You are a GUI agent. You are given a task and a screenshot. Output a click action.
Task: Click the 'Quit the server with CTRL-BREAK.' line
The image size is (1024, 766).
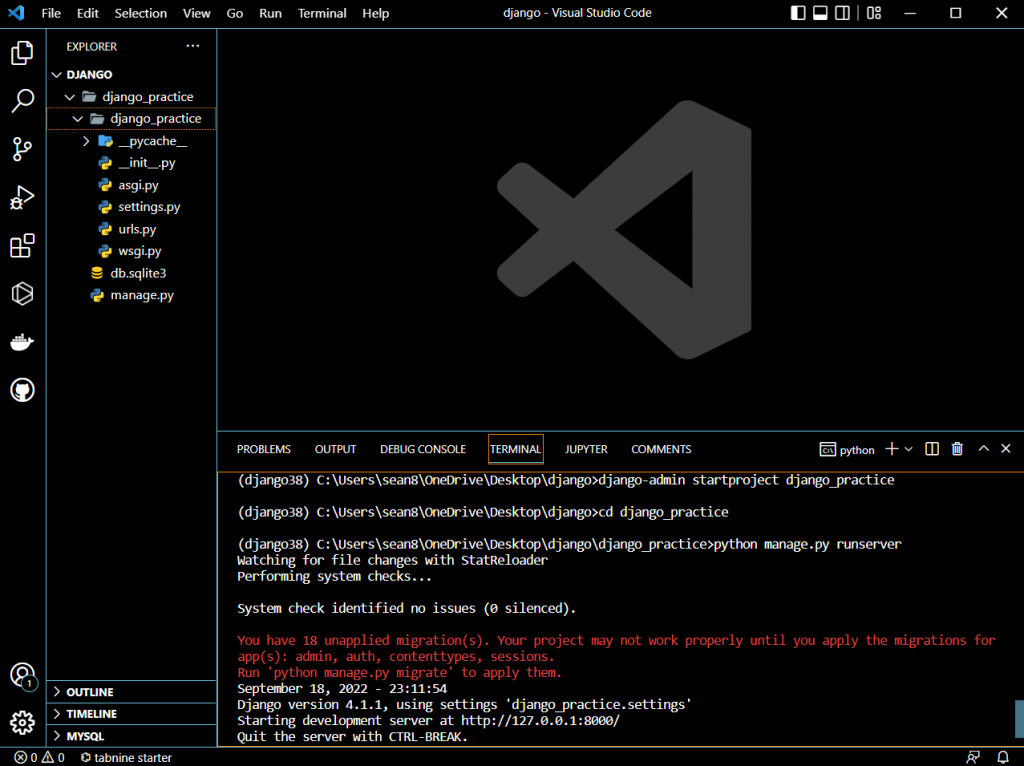tap(353, 737)
